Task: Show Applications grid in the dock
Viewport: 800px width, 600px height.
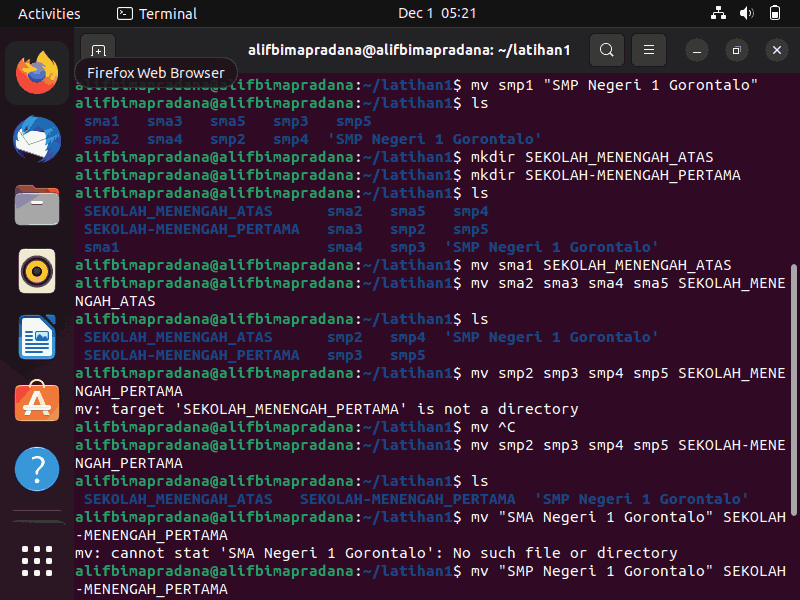Action: click(37, 561)
